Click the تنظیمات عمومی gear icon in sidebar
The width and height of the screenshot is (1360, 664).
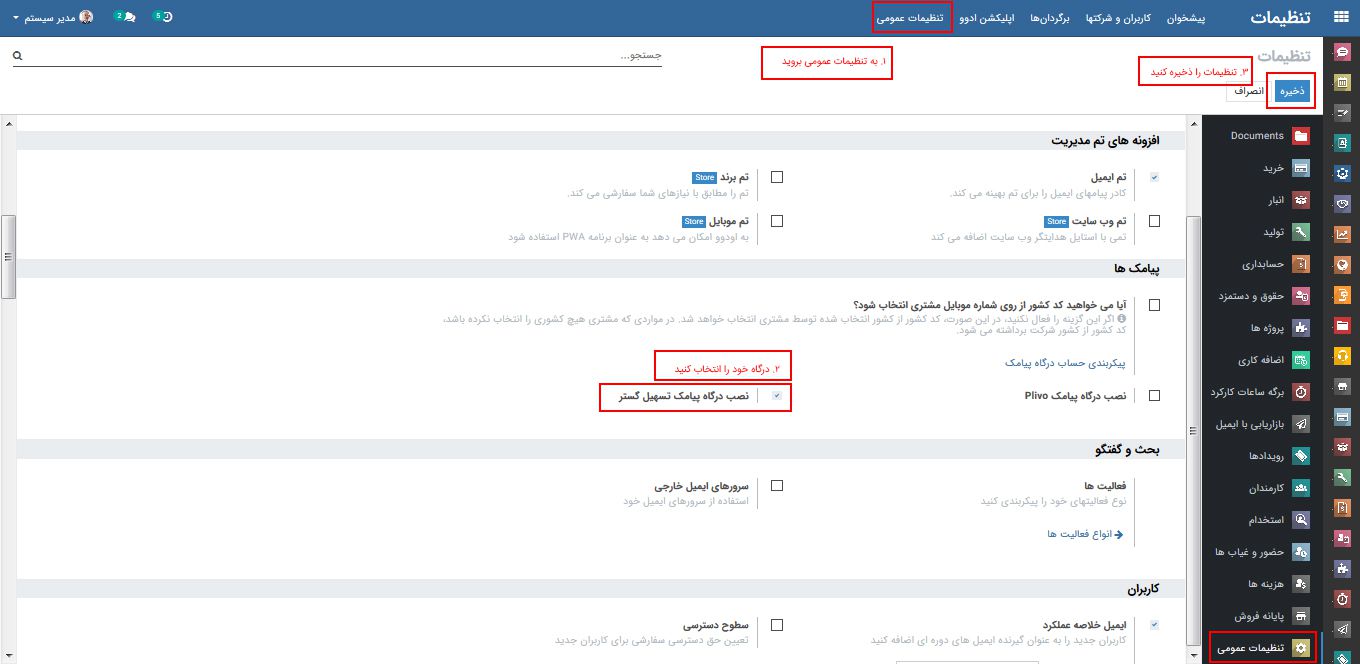1300,648
